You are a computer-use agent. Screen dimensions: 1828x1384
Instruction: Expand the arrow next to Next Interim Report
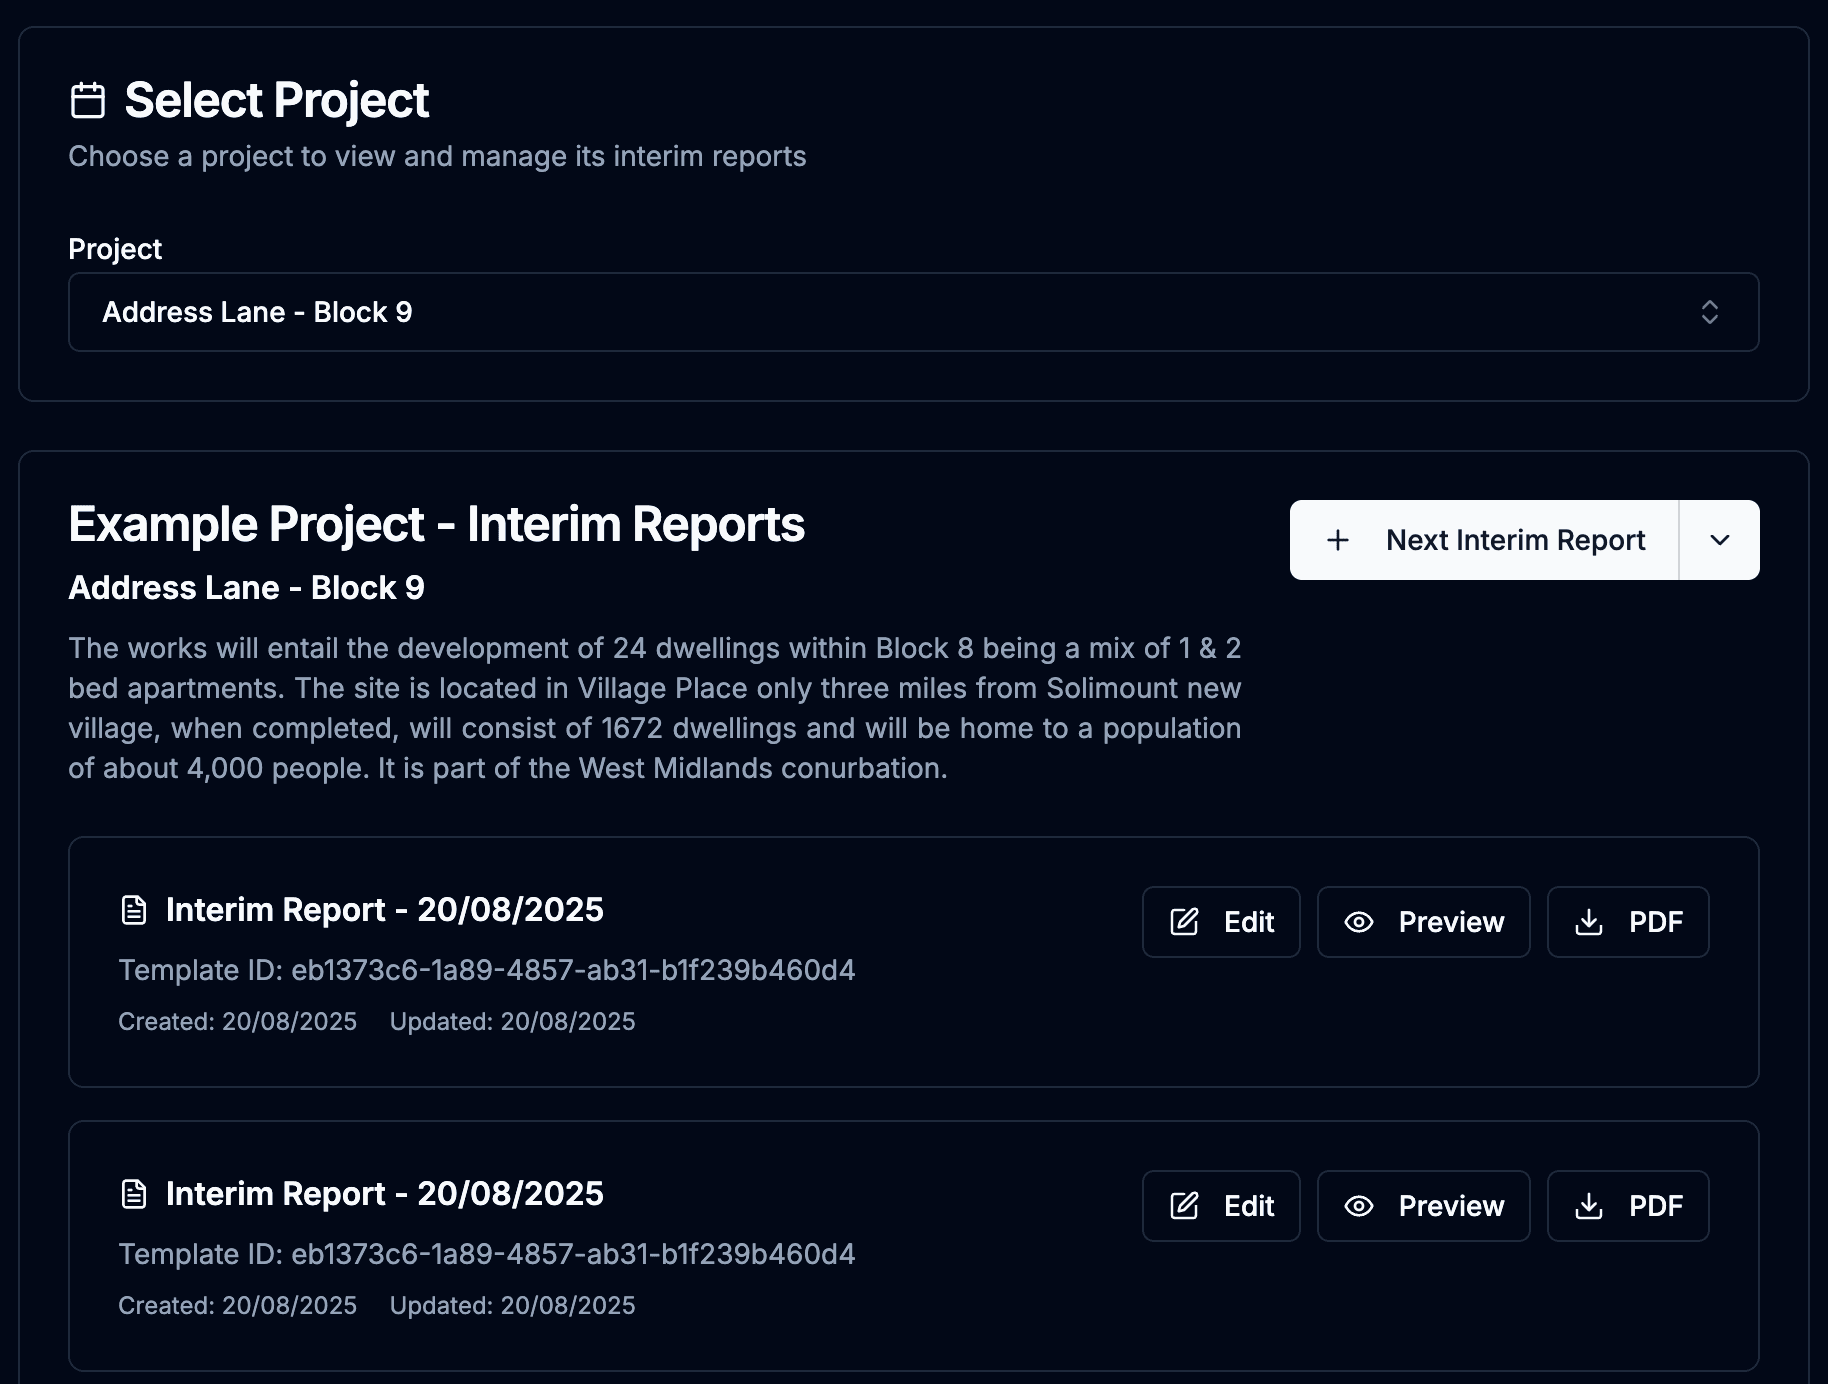1720,540
